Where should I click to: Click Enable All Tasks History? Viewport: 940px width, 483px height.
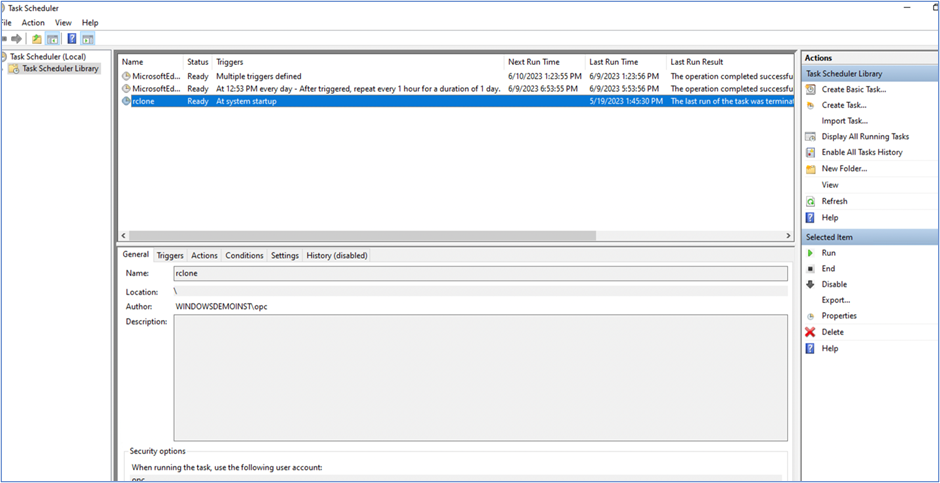(861, 152)
